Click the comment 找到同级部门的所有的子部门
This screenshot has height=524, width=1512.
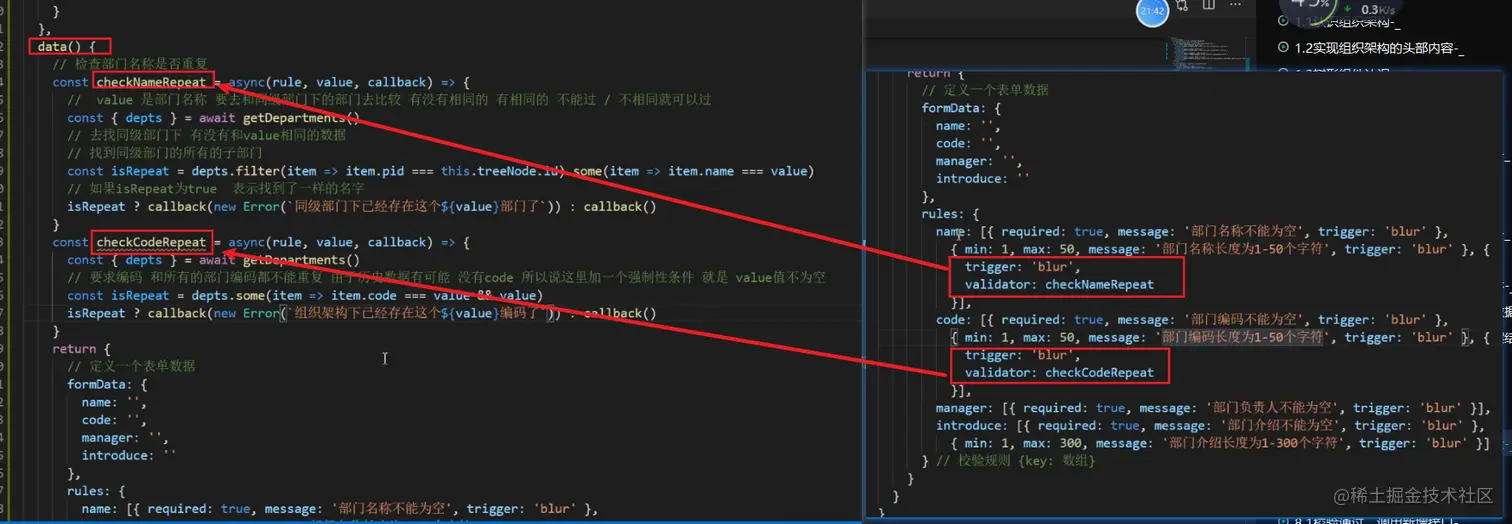pyautogui.click(x=165, y=153)
